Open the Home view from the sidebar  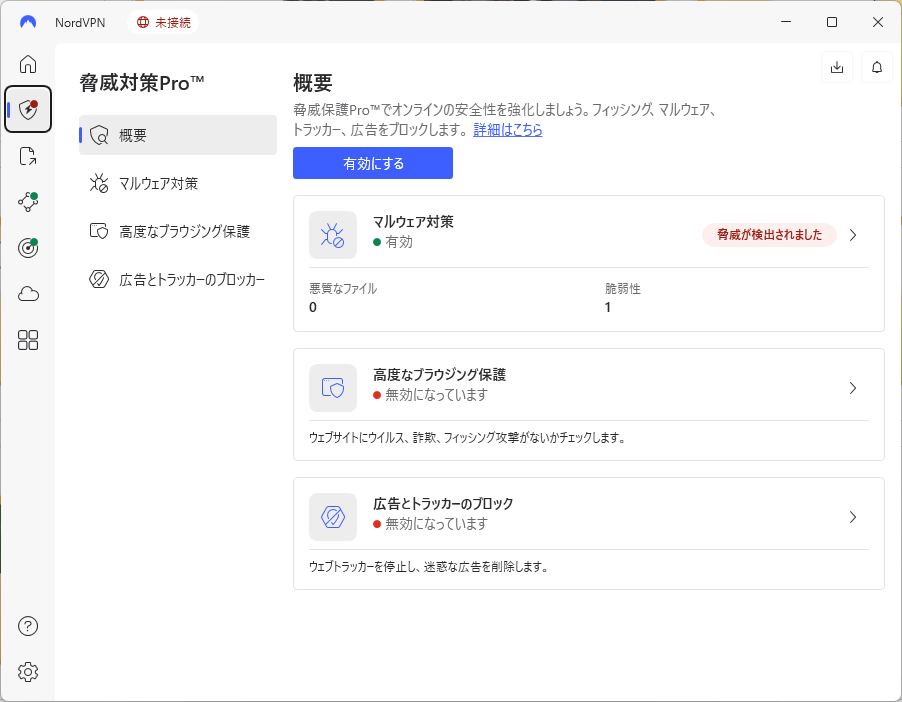point(27,64)
